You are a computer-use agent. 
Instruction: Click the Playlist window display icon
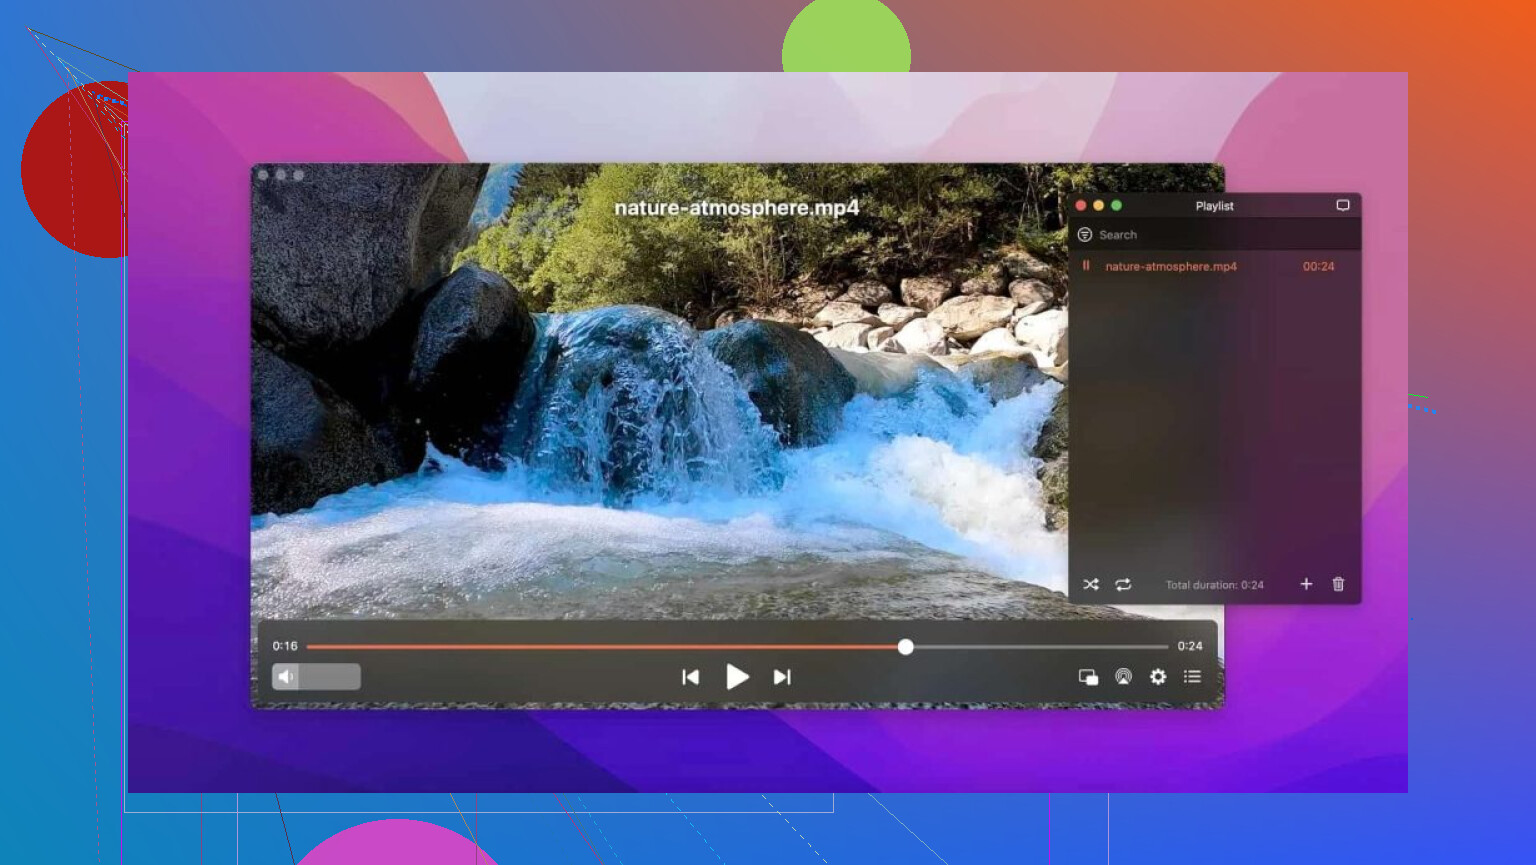pyautogui.click(x=1343, y=205)
